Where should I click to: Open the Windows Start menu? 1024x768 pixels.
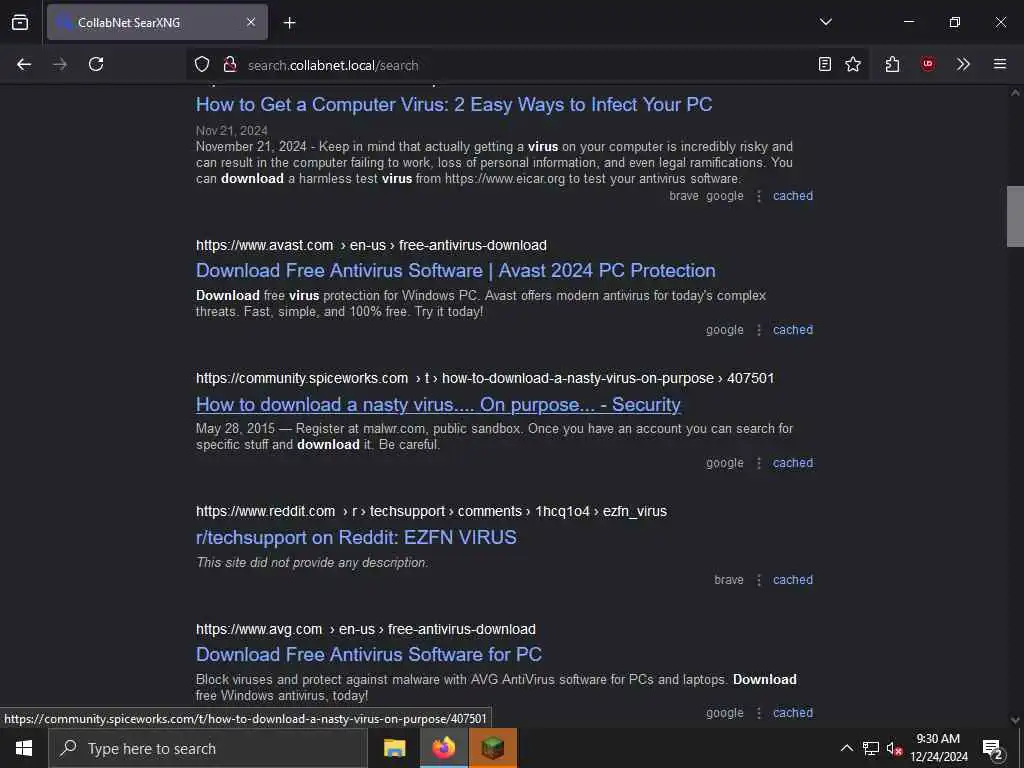coord(24,748)
